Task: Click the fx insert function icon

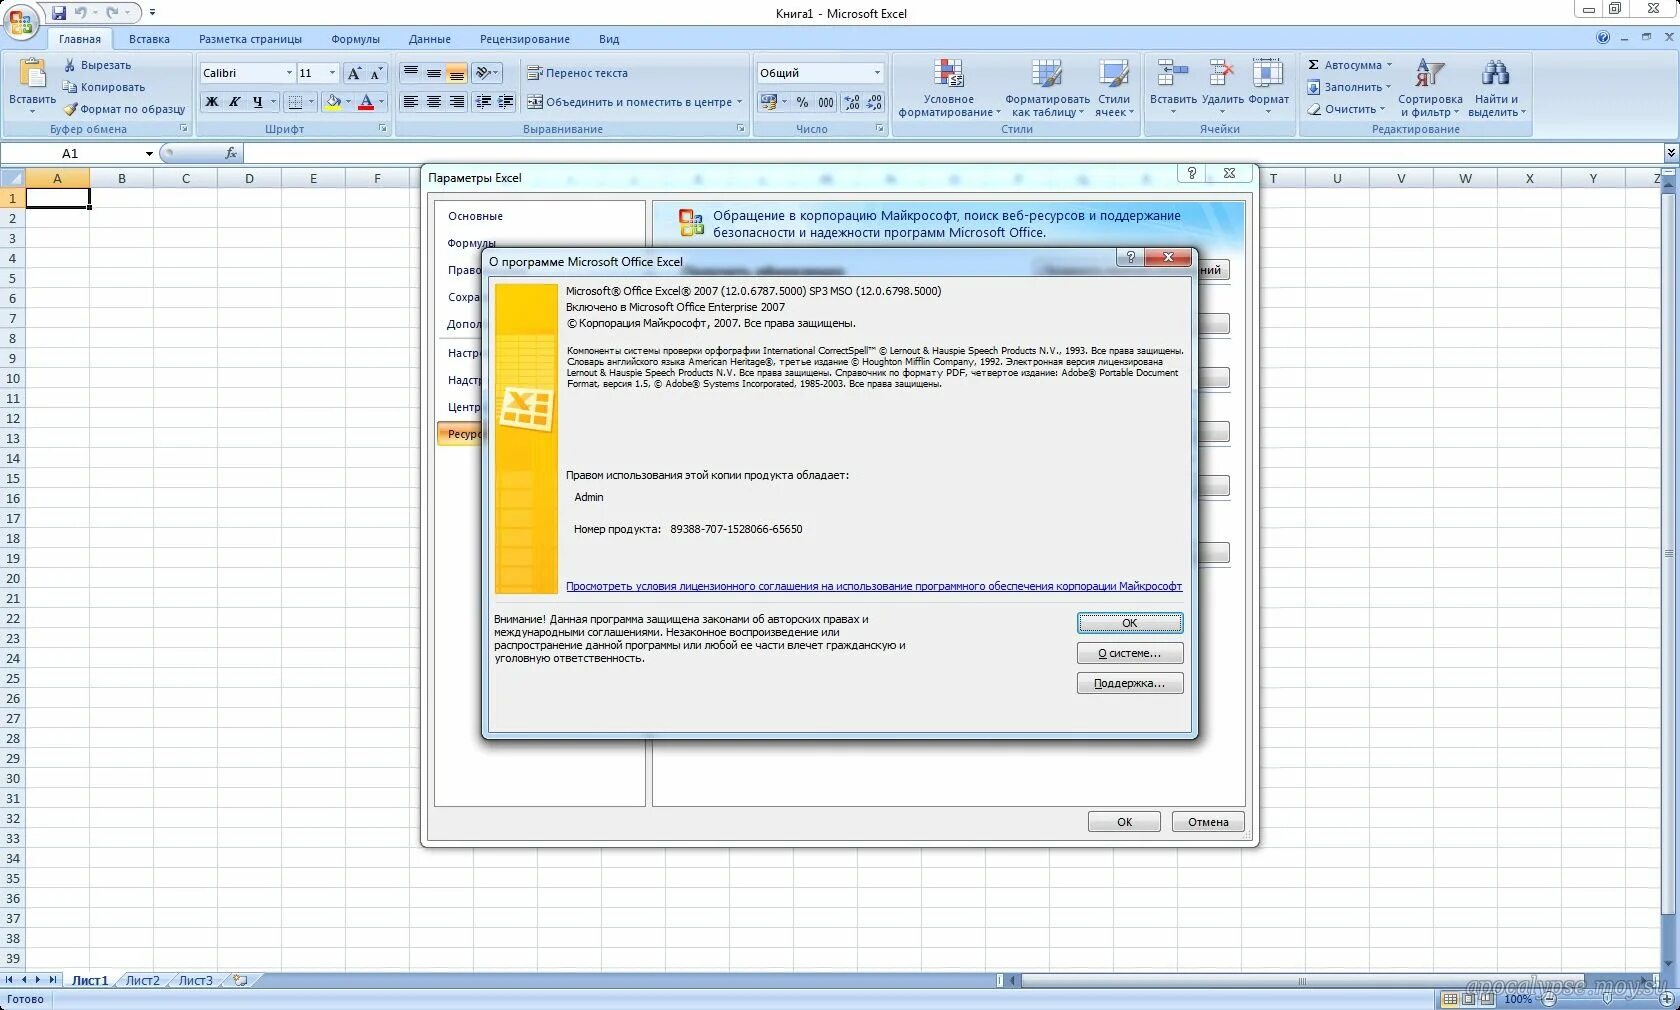Action: tap(231, 153)
